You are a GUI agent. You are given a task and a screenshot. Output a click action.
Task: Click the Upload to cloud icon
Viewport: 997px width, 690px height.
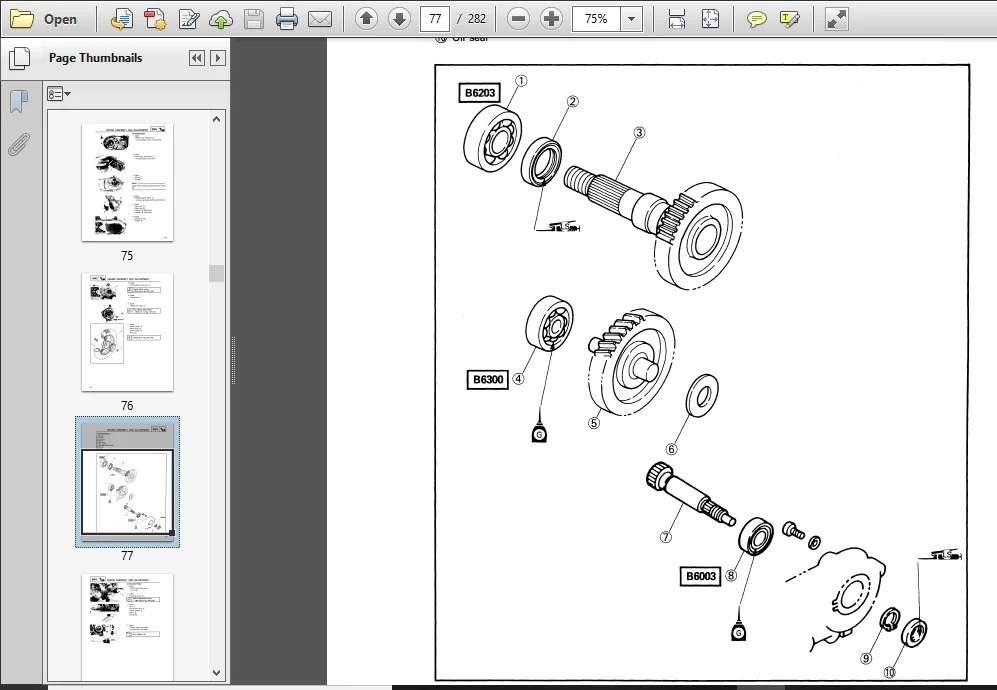[221, 19]
